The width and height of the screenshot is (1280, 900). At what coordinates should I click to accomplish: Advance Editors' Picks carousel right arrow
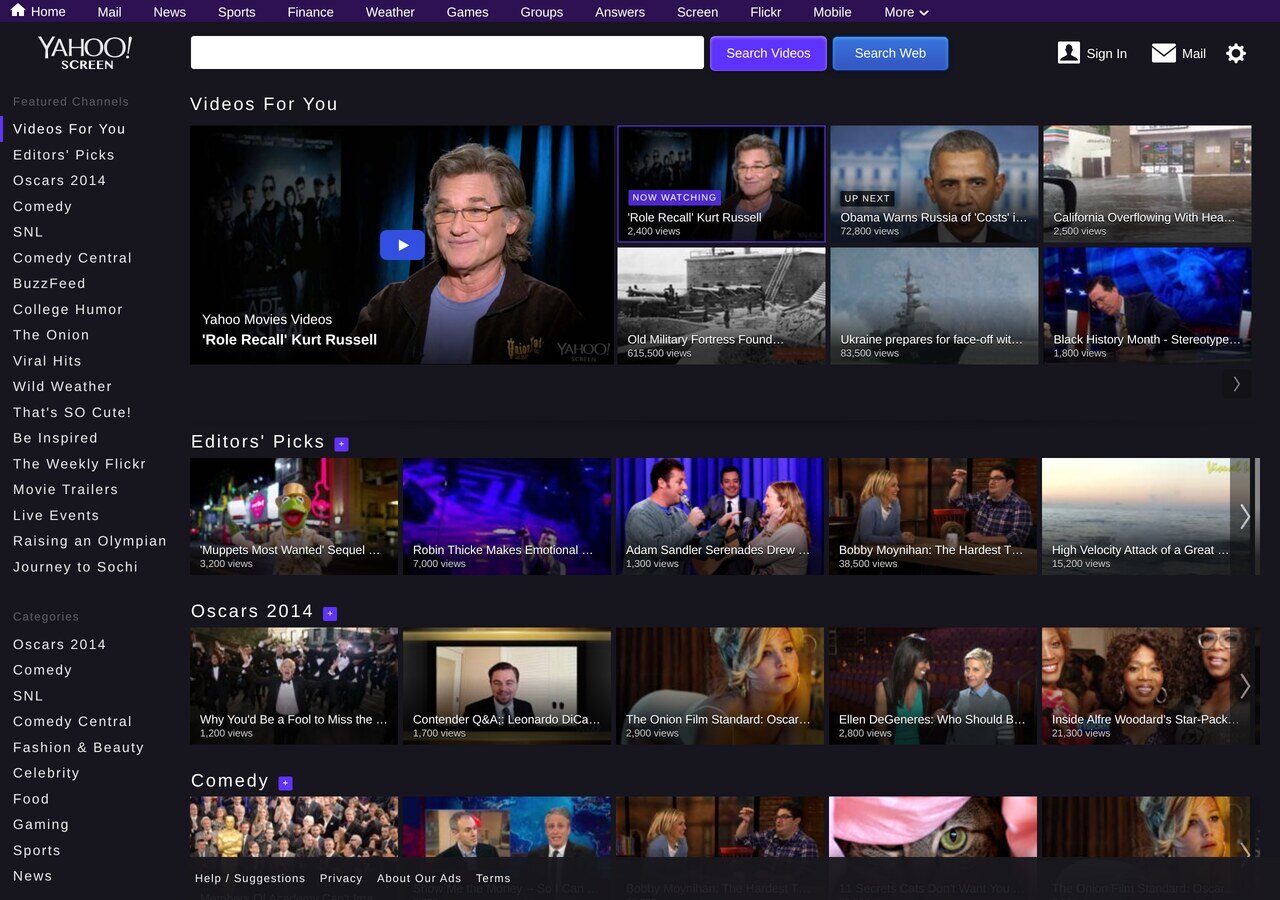click(1244, 516)
